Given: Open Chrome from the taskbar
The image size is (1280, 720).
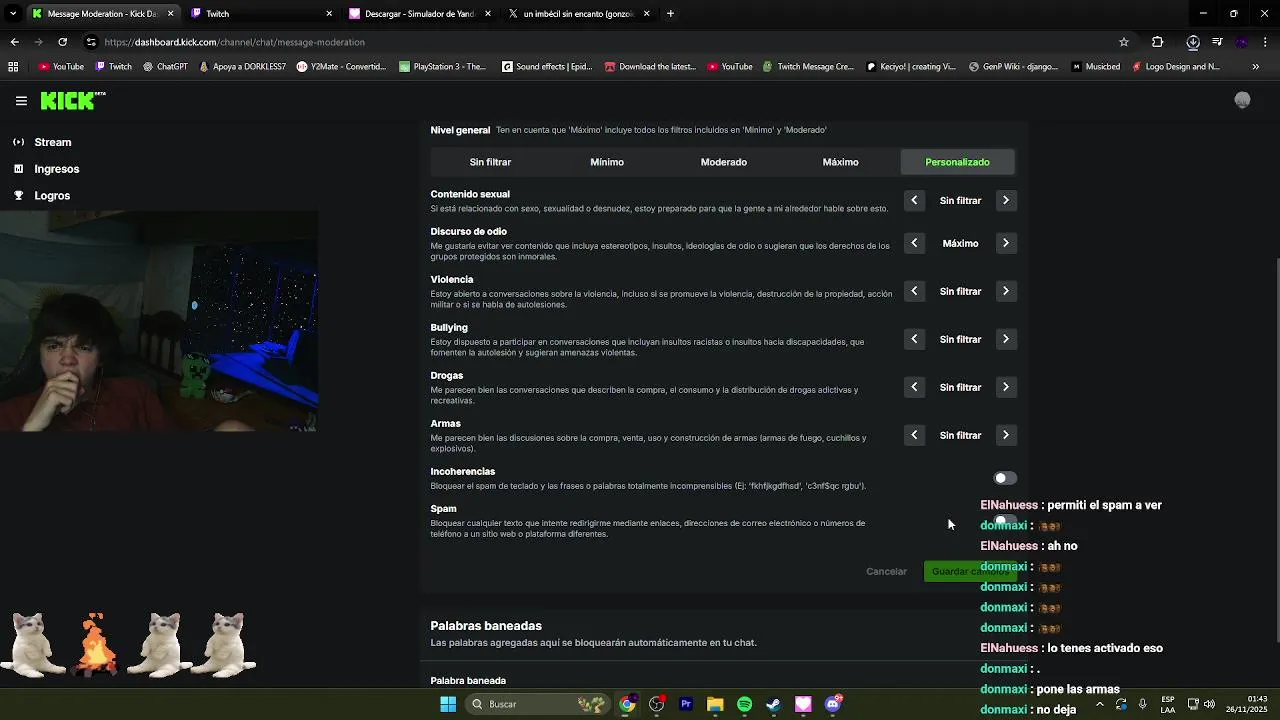Looking at the screenshot, I should [x=627, y=704].
